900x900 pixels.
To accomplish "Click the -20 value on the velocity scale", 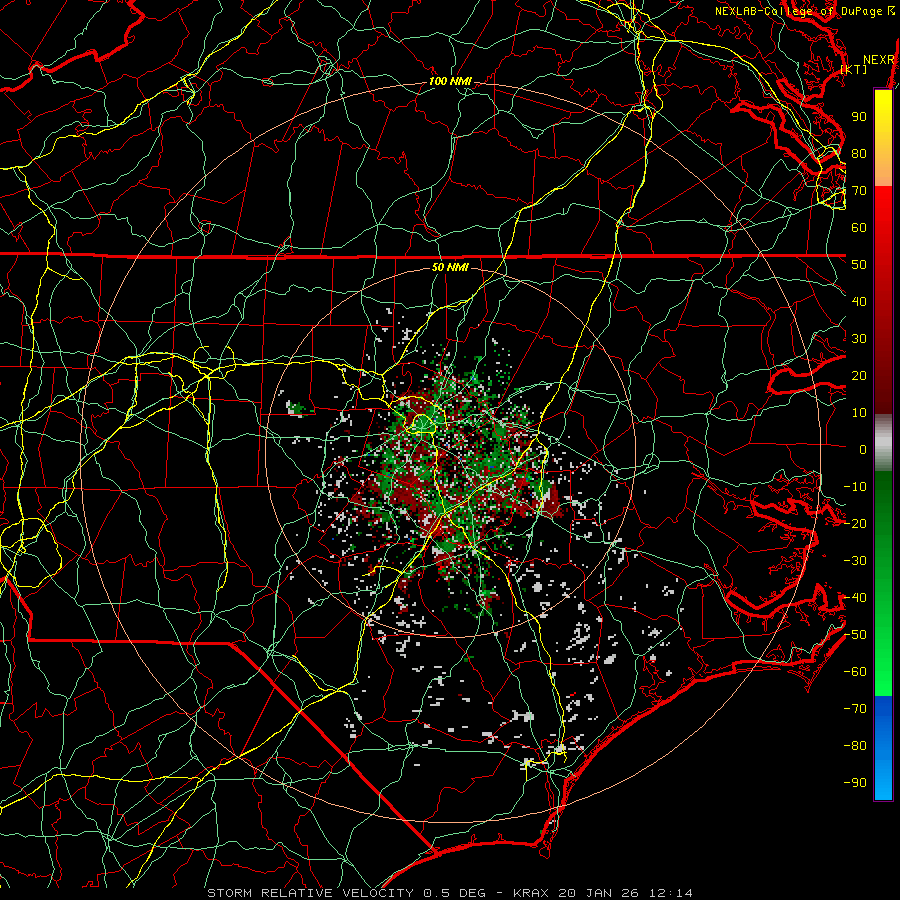I will 855,524.
